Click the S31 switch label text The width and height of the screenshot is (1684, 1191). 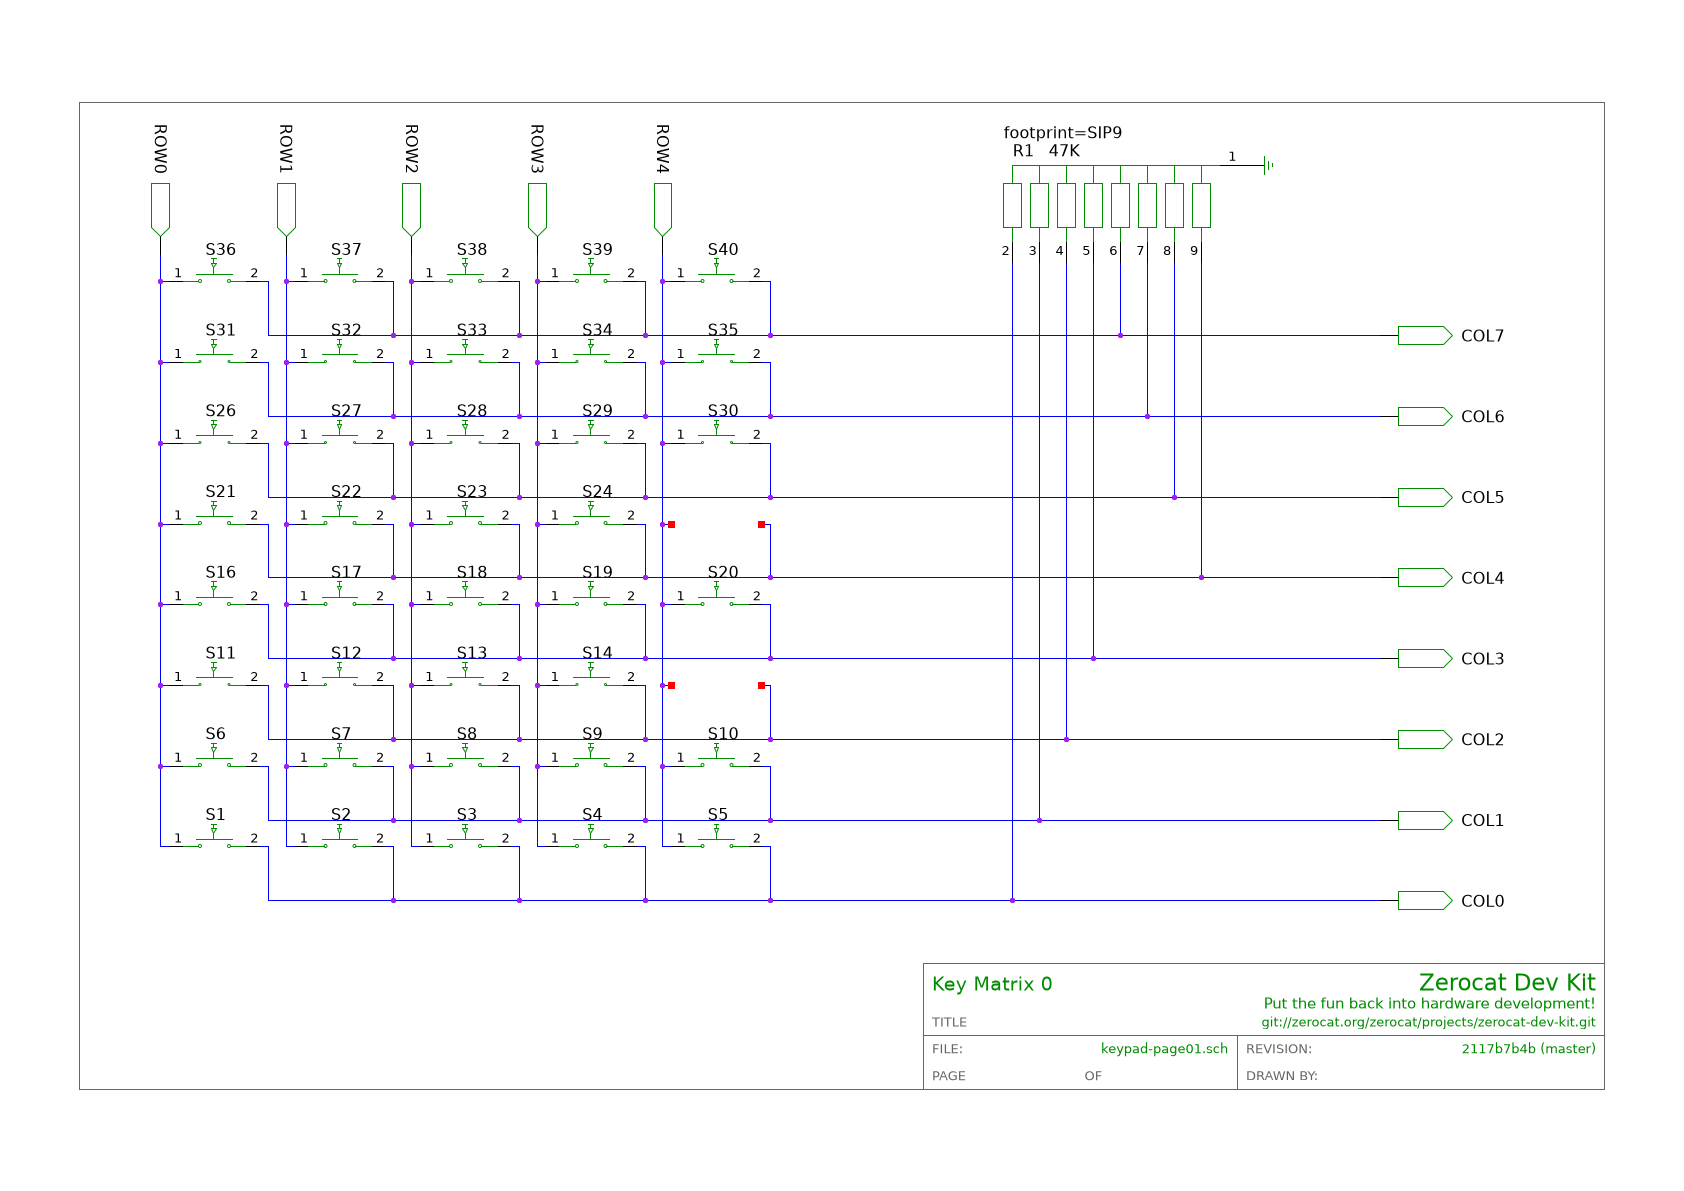(221, 330)
